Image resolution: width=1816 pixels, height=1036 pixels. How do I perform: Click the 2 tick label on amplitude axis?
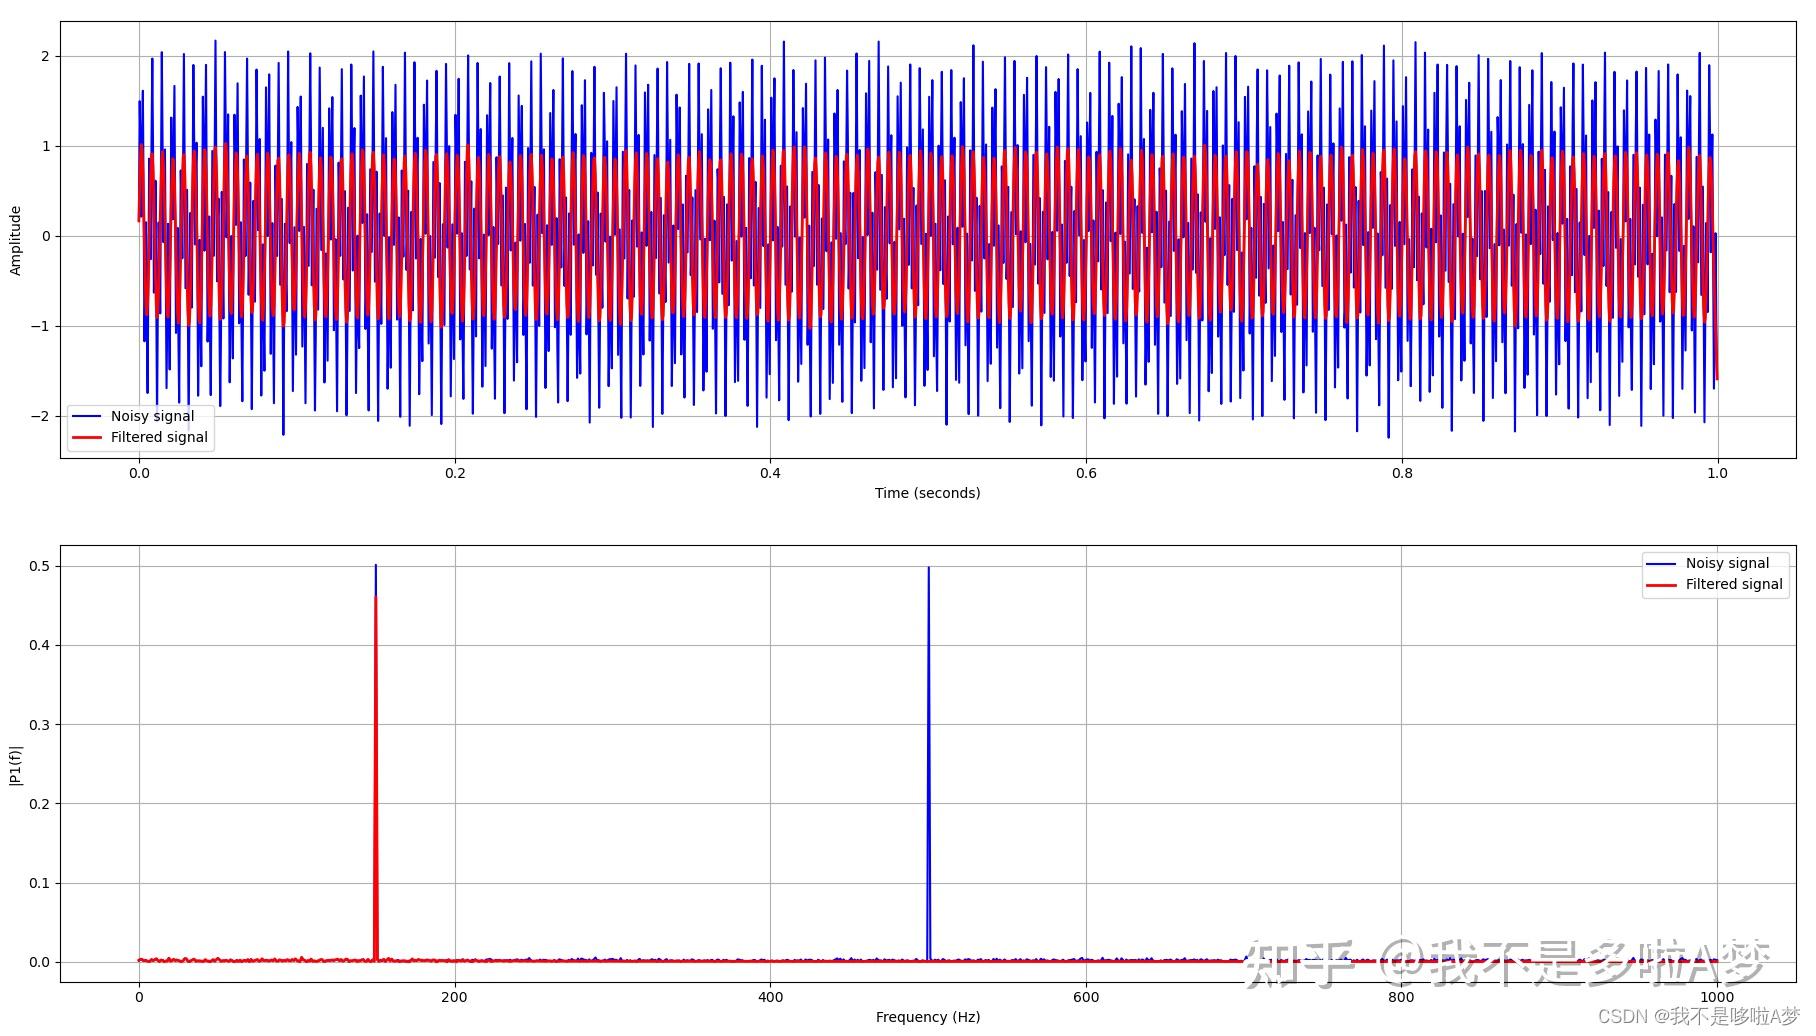tap(45, 57)
